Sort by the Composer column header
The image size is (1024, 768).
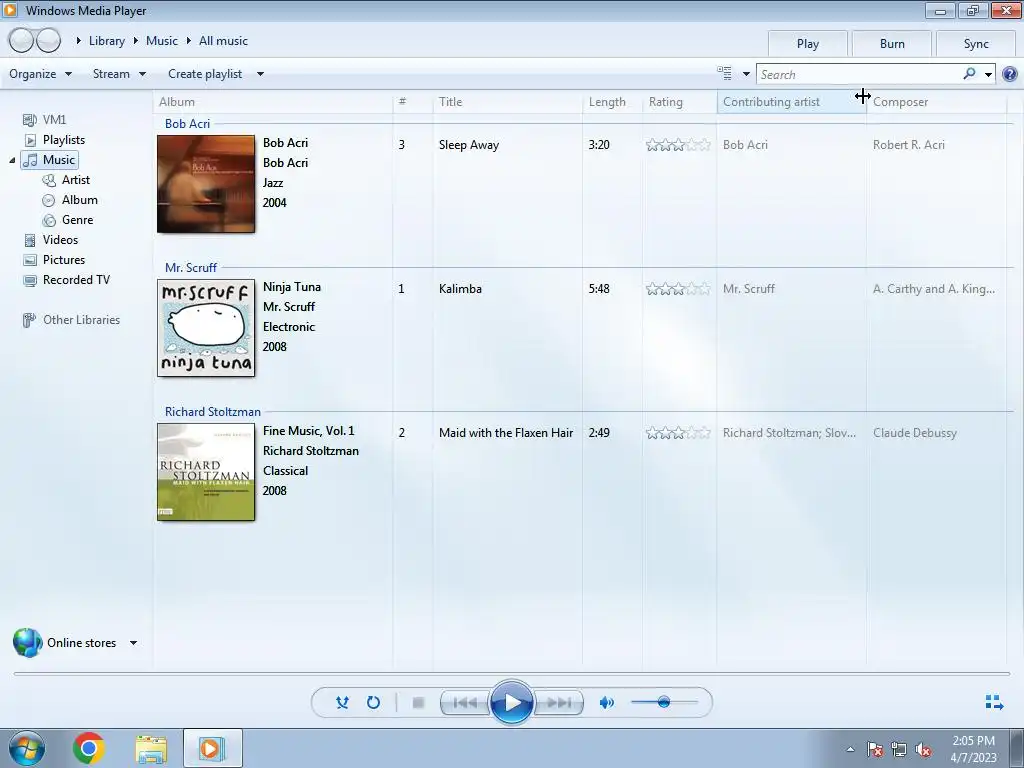(937, 102)
